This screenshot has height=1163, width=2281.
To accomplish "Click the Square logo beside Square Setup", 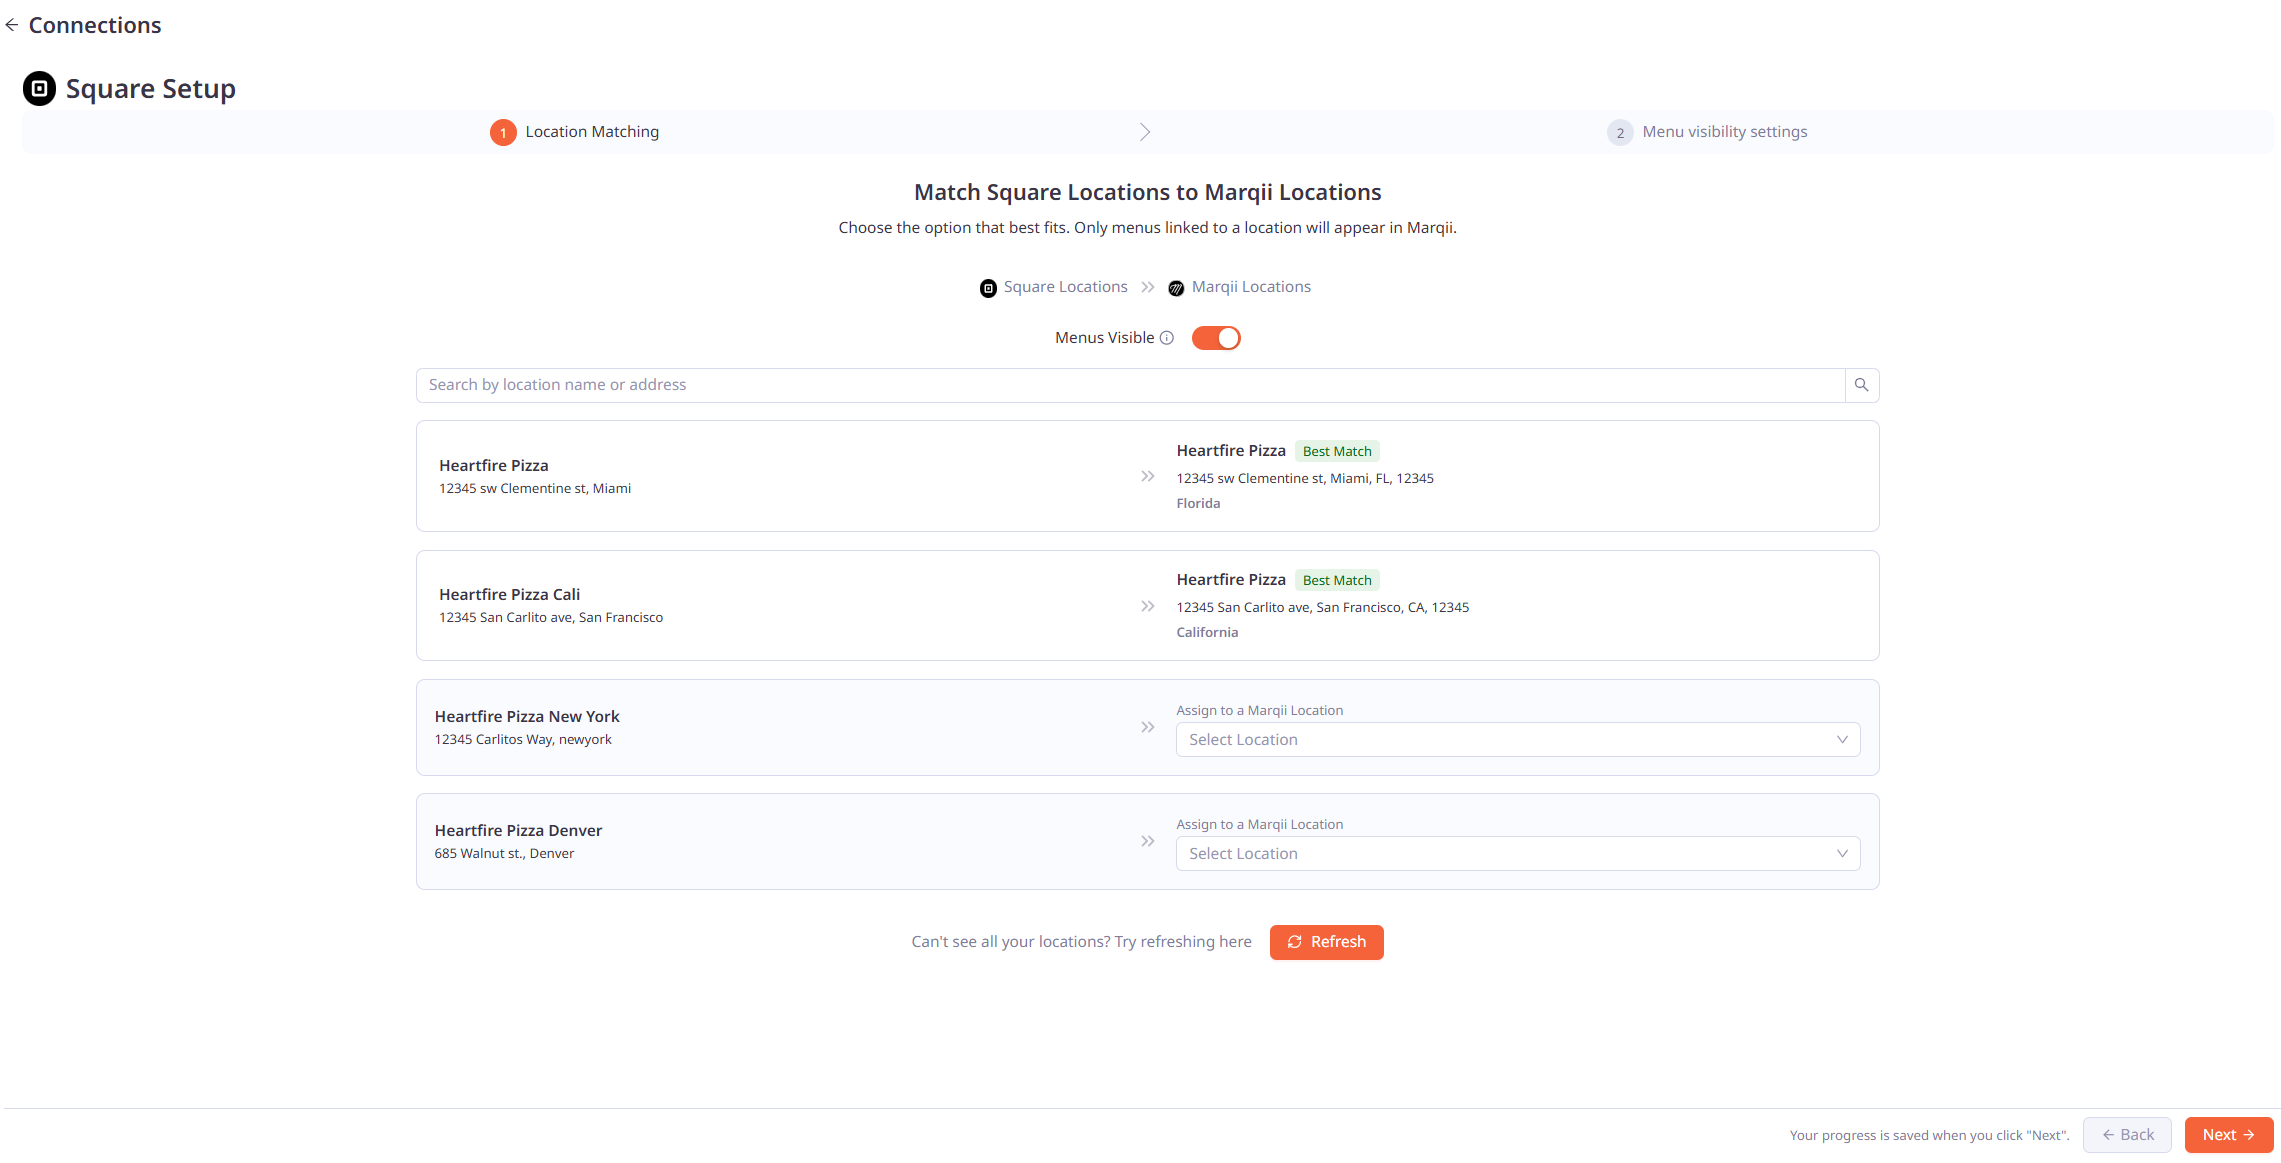I will click(x=39, y=88).
